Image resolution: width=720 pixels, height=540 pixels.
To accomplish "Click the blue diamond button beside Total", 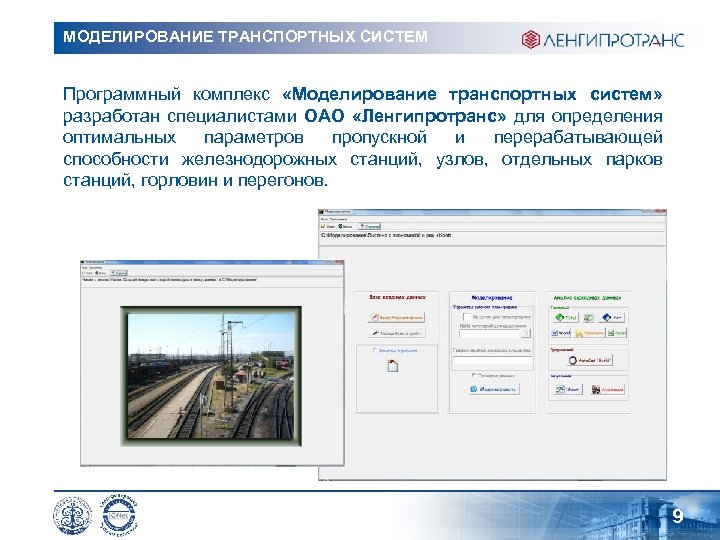I will 611,317.
